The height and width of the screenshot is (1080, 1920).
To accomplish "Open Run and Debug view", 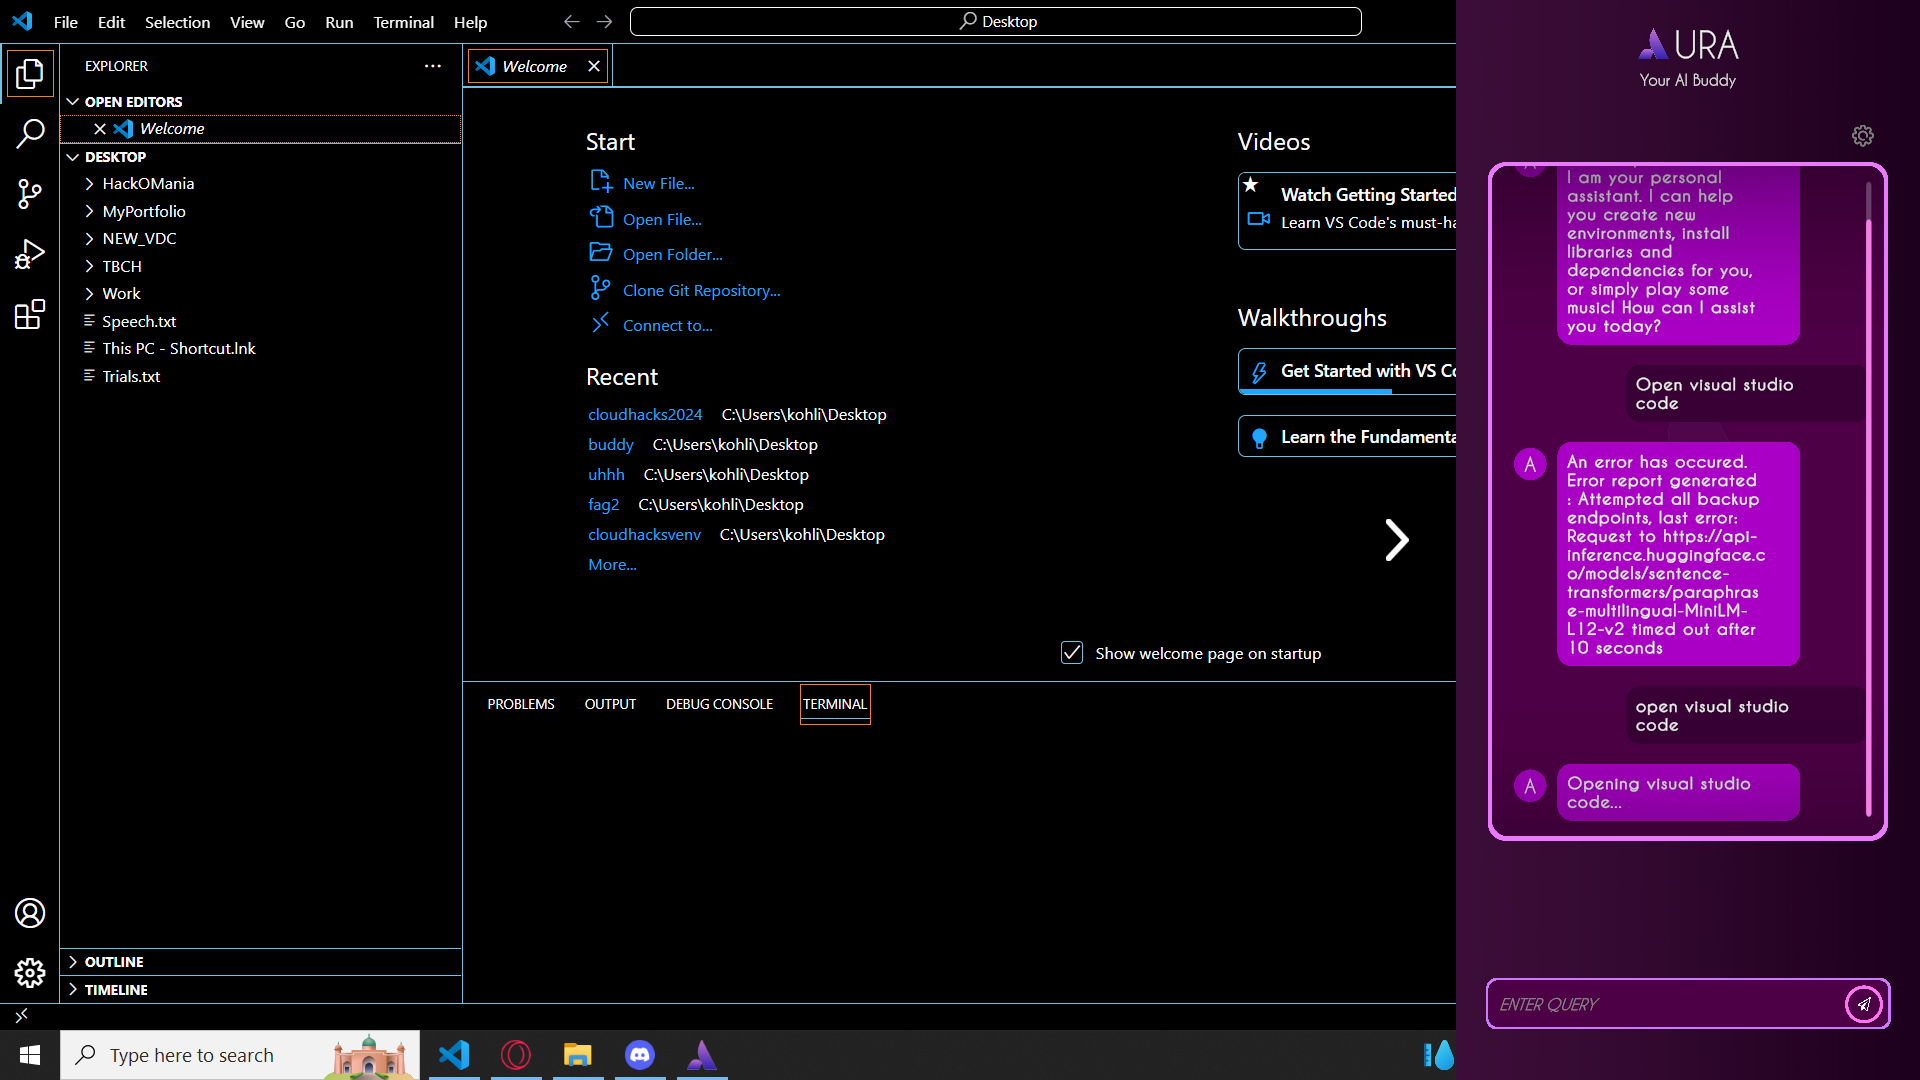I will [x=30, y=254].
